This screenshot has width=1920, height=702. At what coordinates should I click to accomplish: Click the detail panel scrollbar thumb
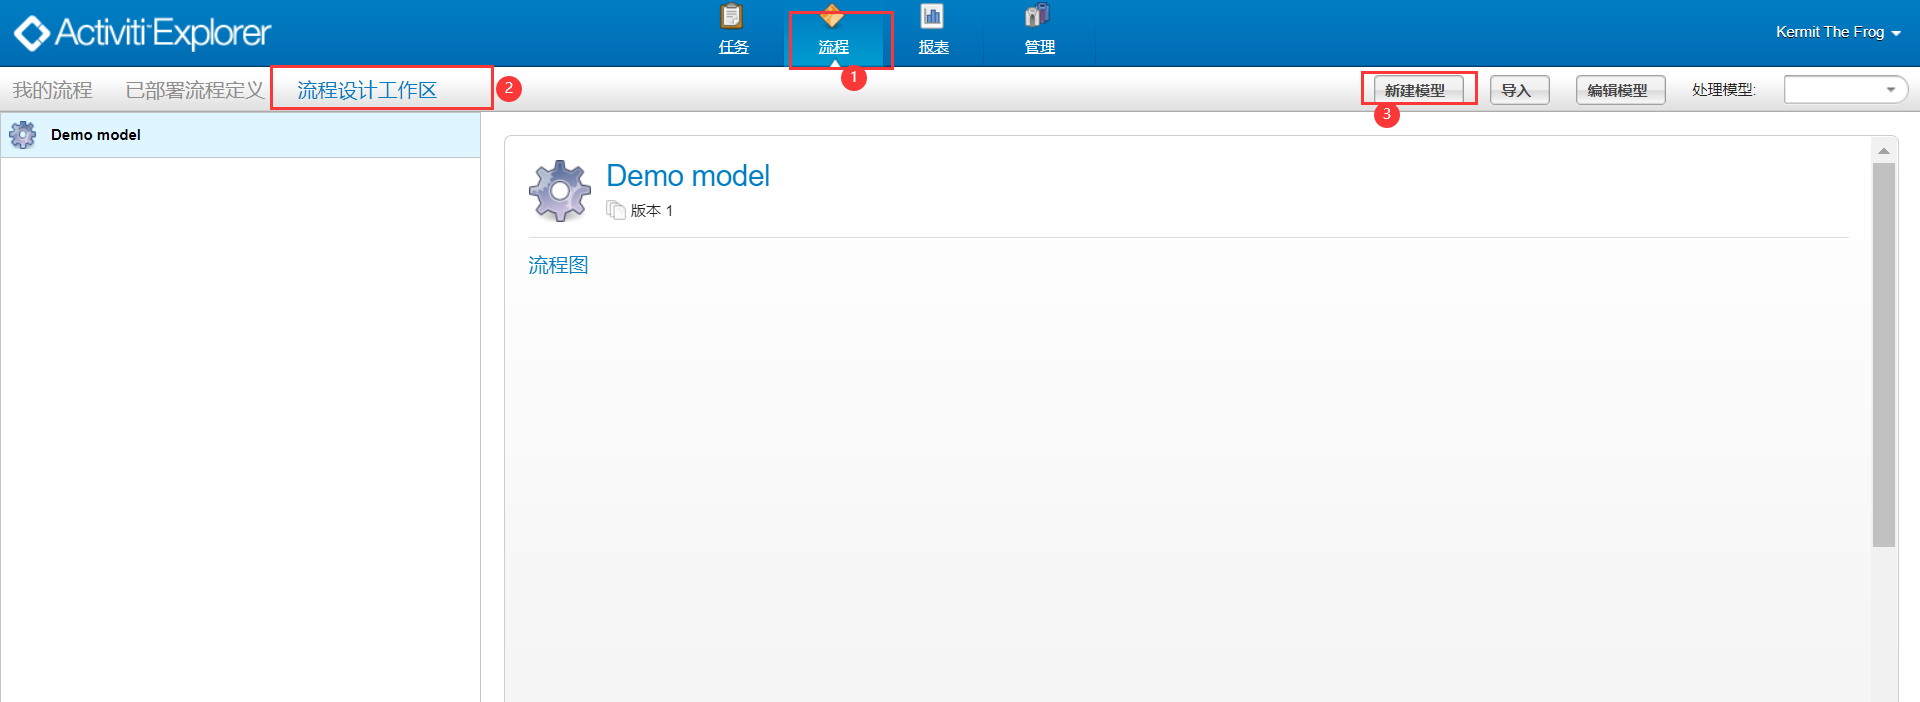point(1884,355)
